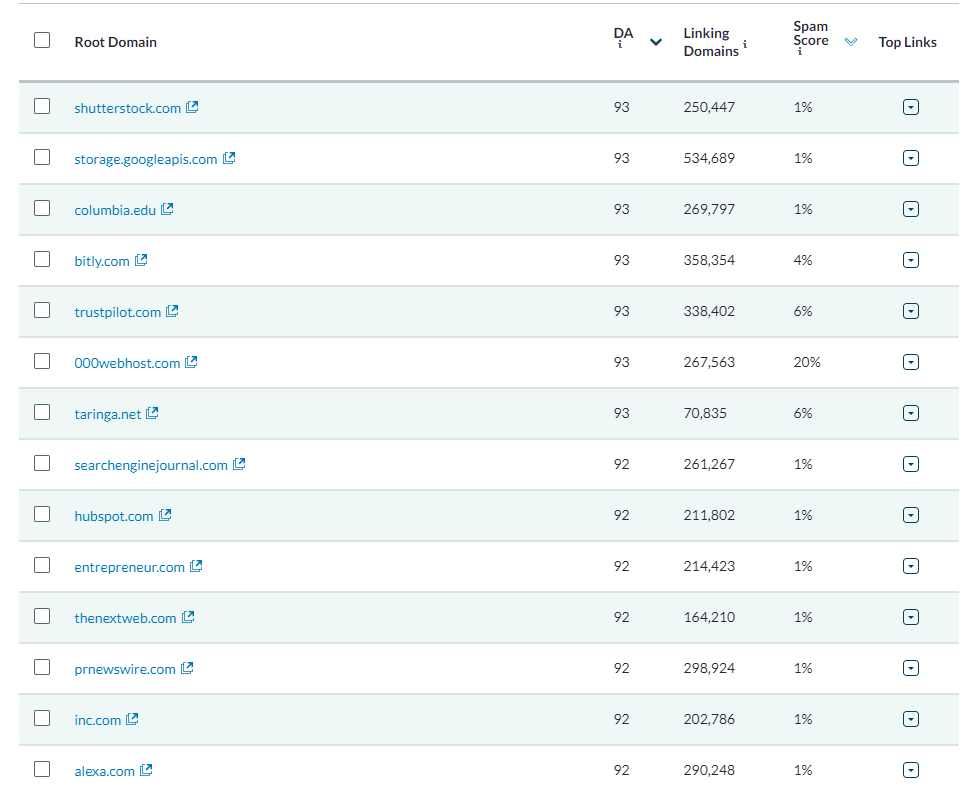964x787 pixels.
Task: Click the Linking Domains info icon
Action: 745,44
